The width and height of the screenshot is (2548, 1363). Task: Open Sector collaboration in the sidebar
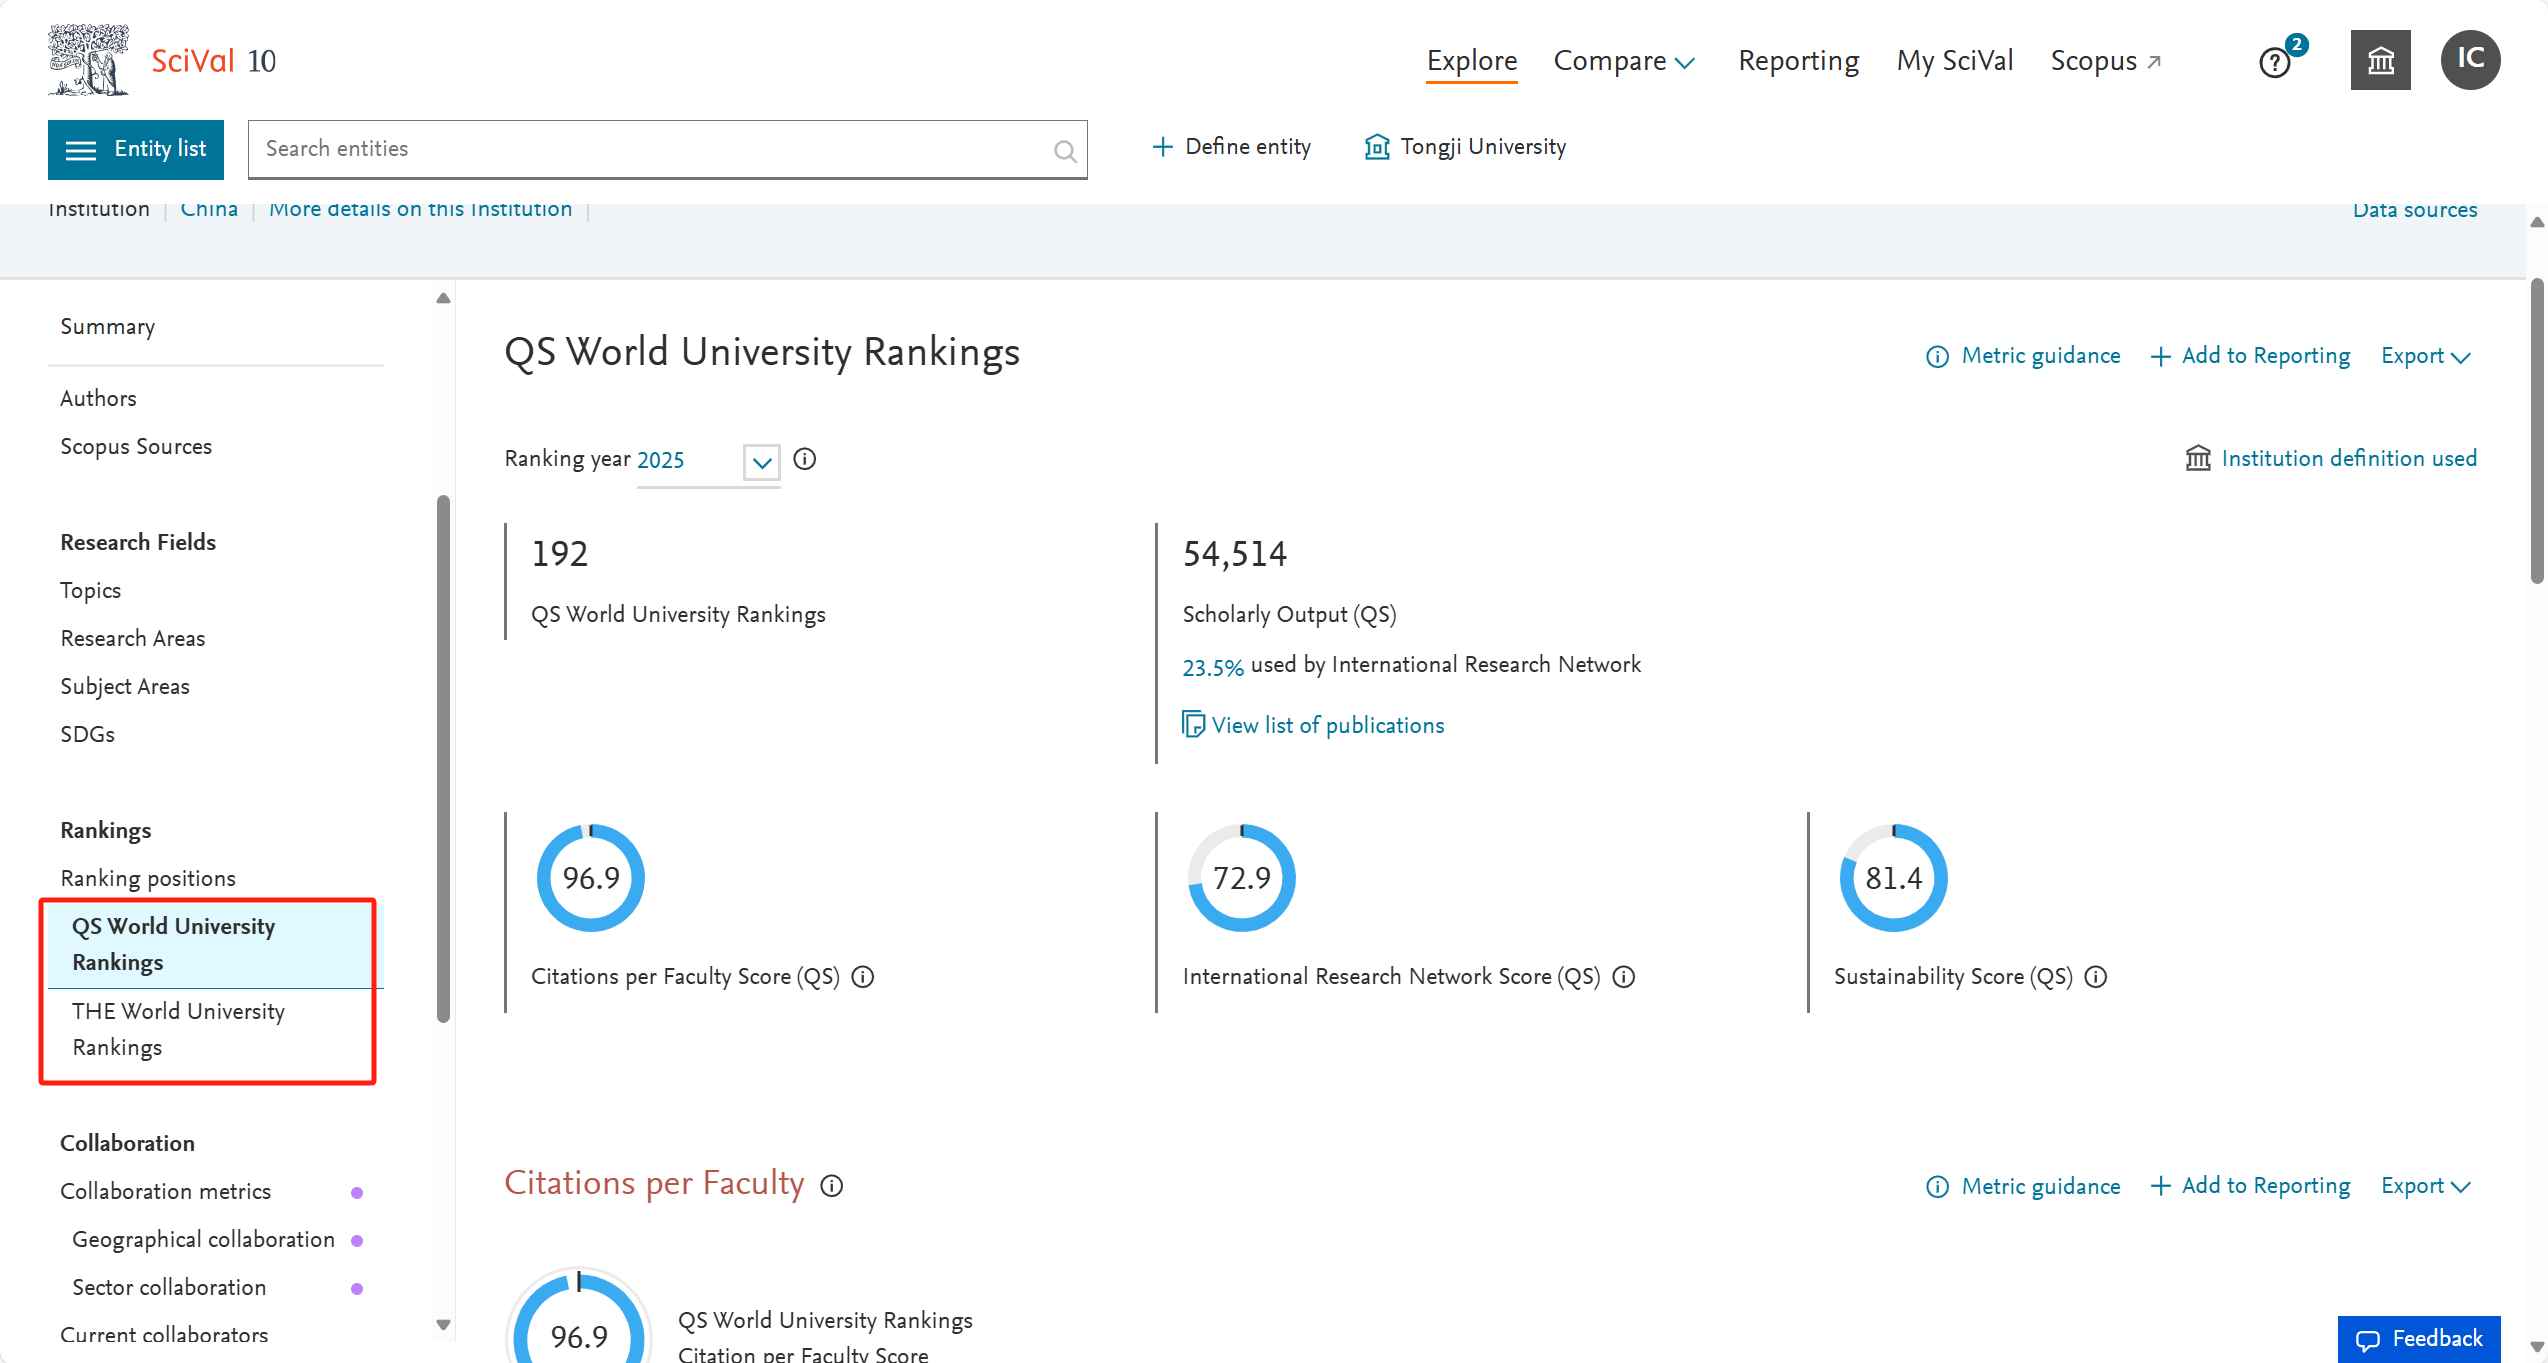[x=169, y=1287]
